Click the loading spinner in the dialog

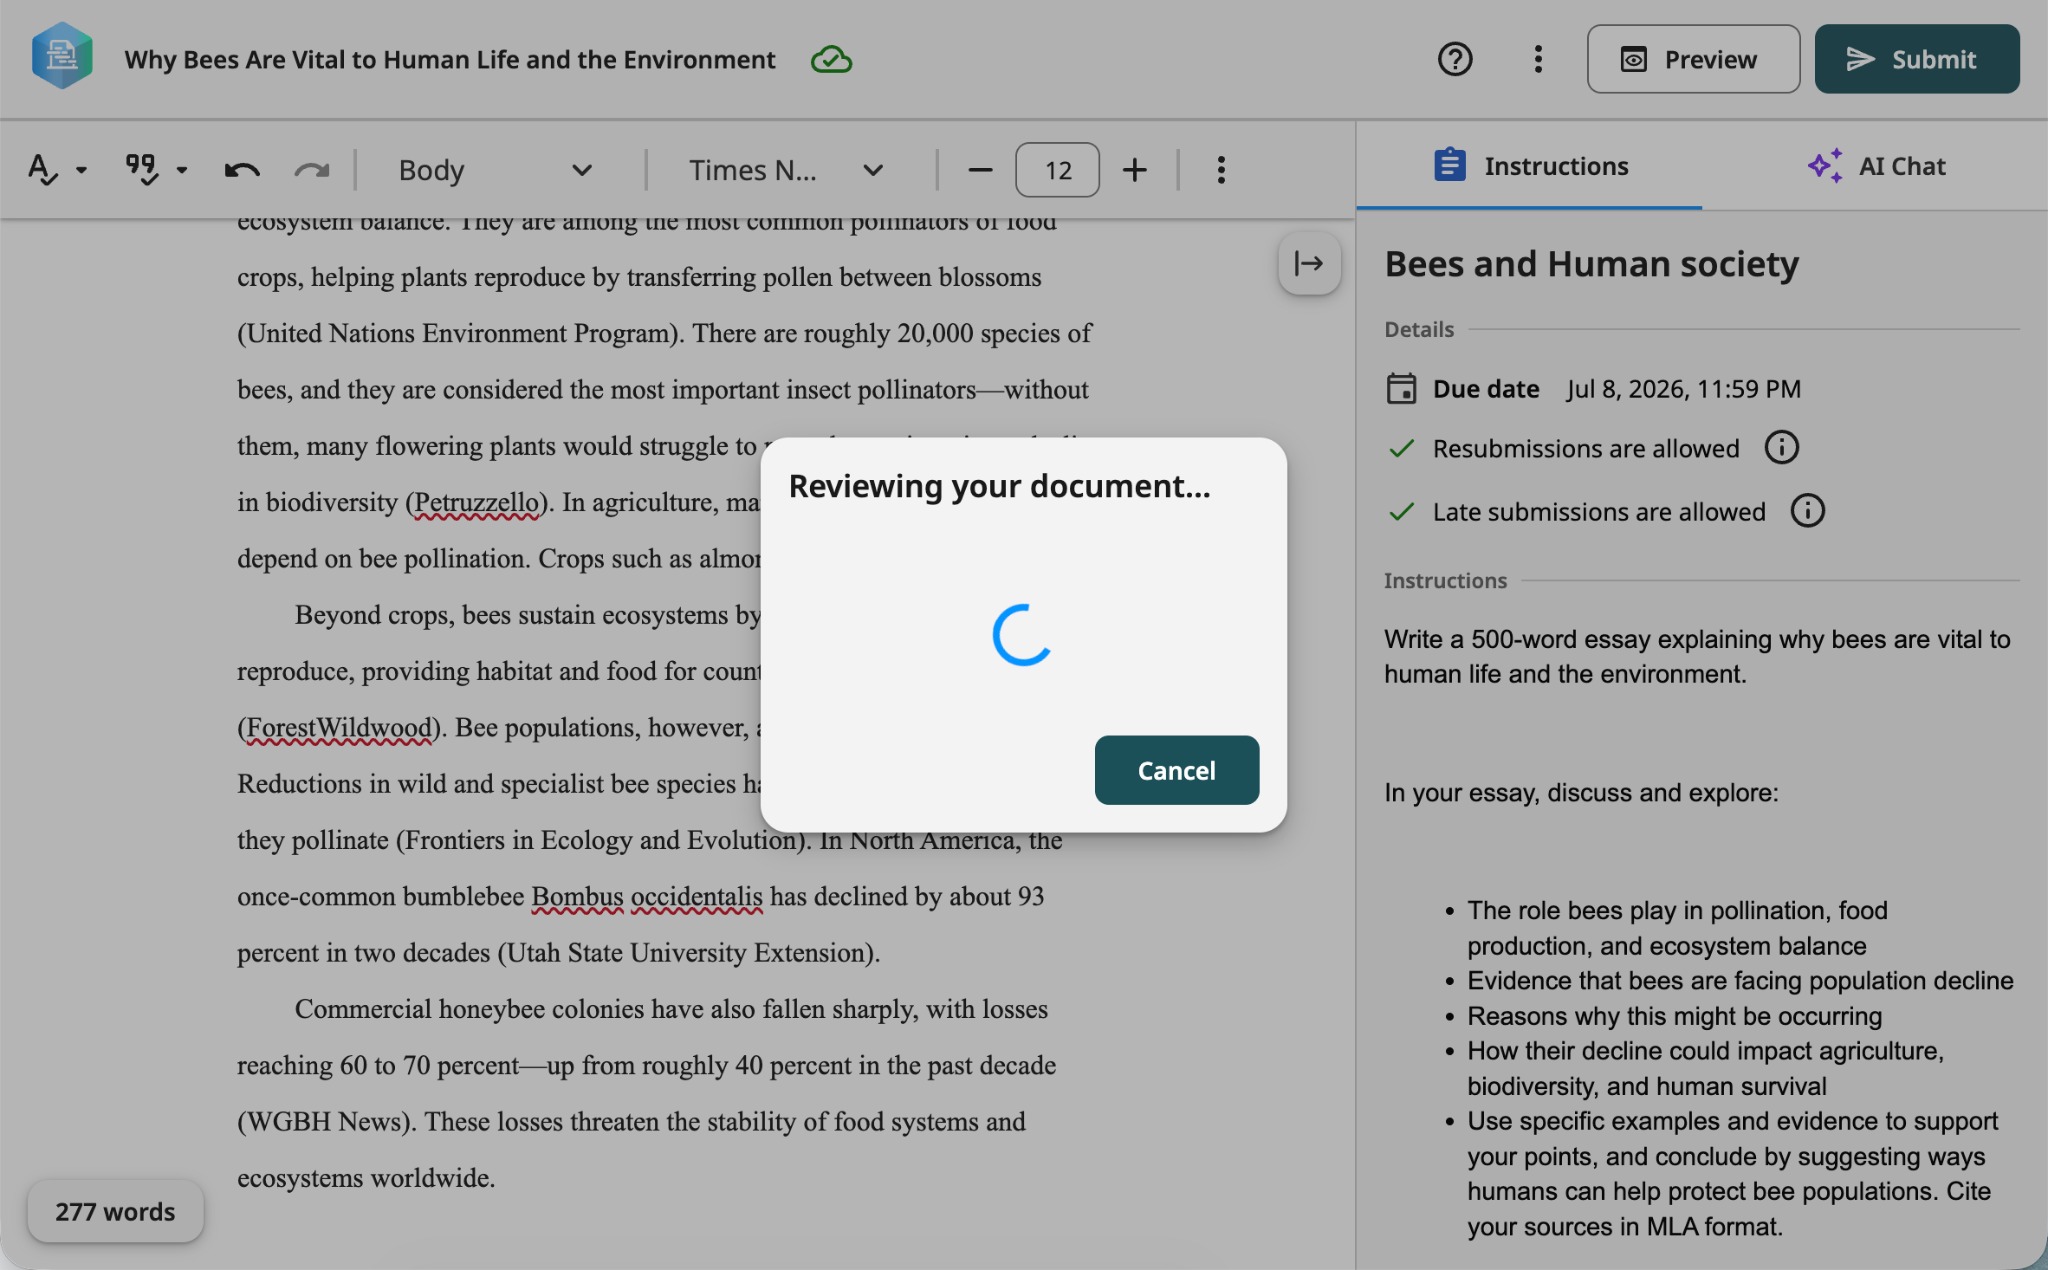click(1023, 634)
